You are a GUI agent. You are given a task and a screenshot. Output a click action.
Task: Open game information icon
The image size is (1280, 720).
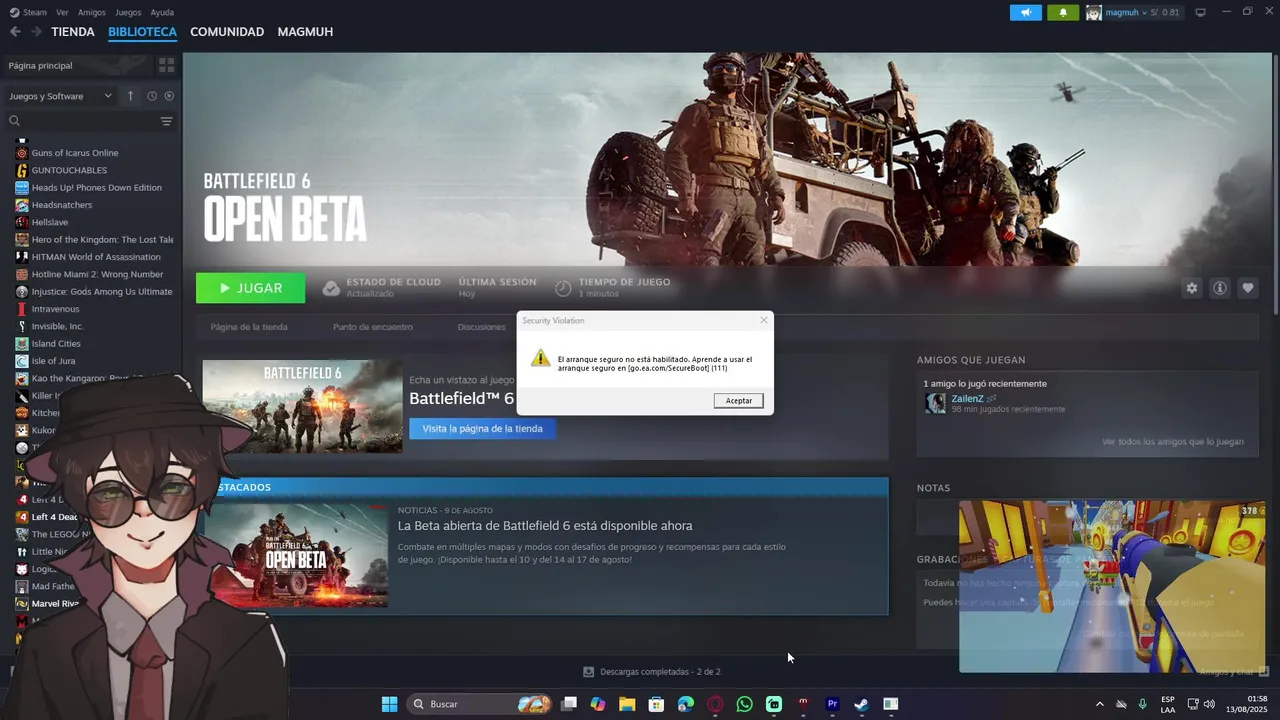tap(1220, 288)
